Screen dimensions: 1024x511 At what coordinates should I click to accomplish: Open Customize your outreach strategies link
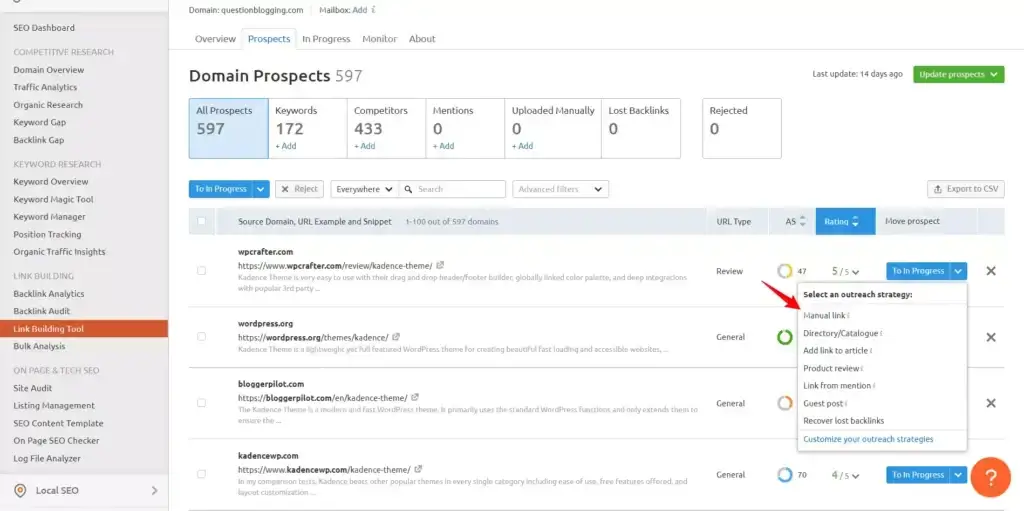coord(868,439)
